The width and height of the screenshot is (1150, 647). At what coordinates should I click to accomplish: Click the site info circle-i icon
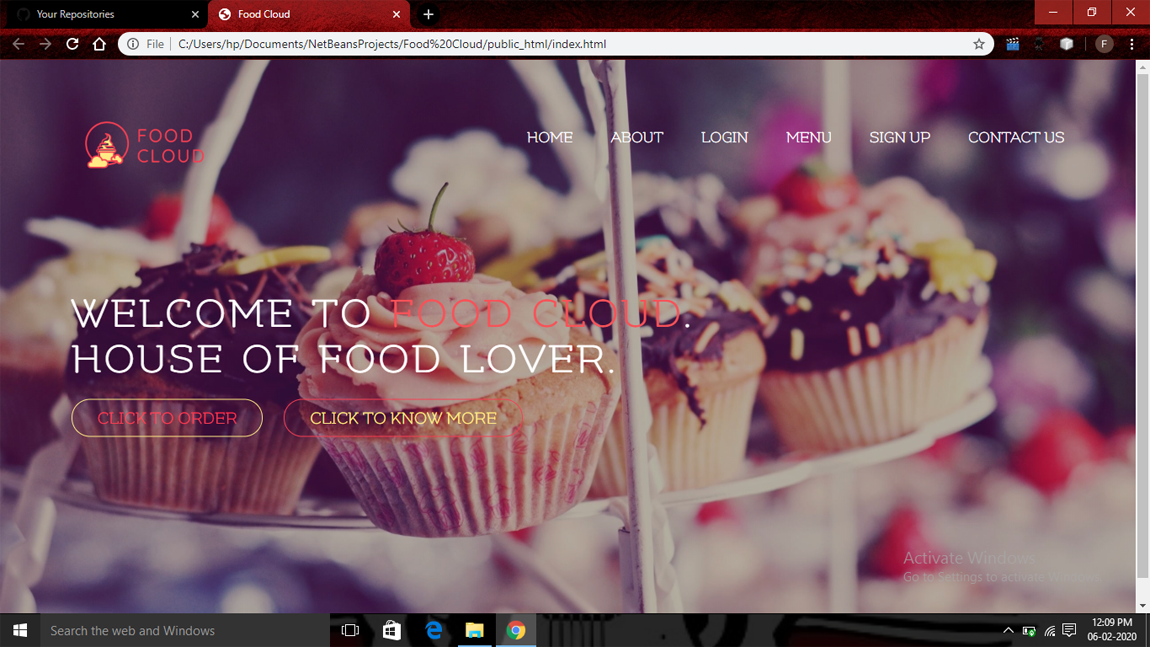(x=134, y=43)
